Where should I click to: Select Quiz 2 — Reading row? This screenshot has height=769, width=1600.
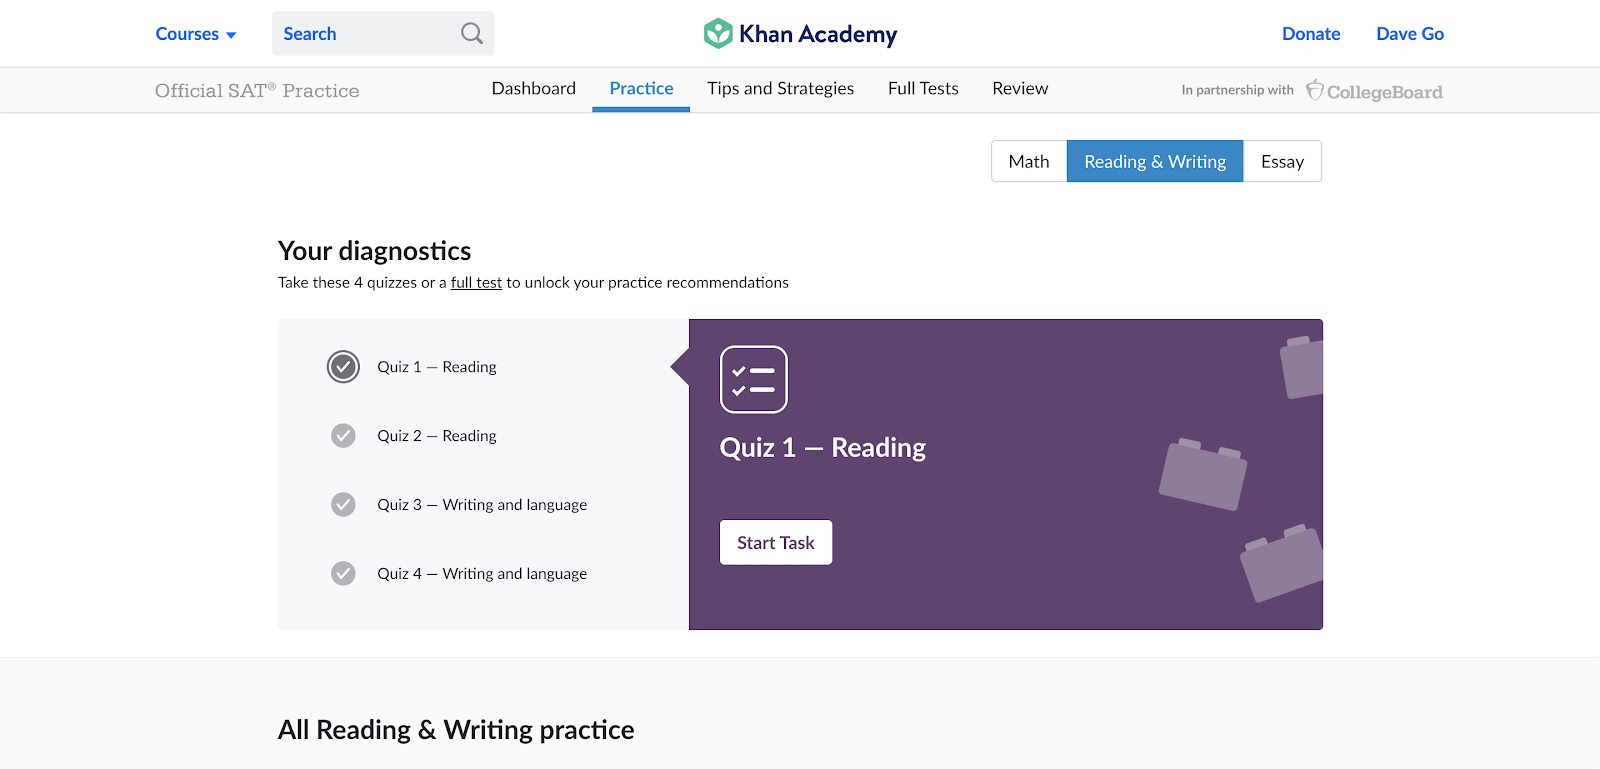coord(484,436)
